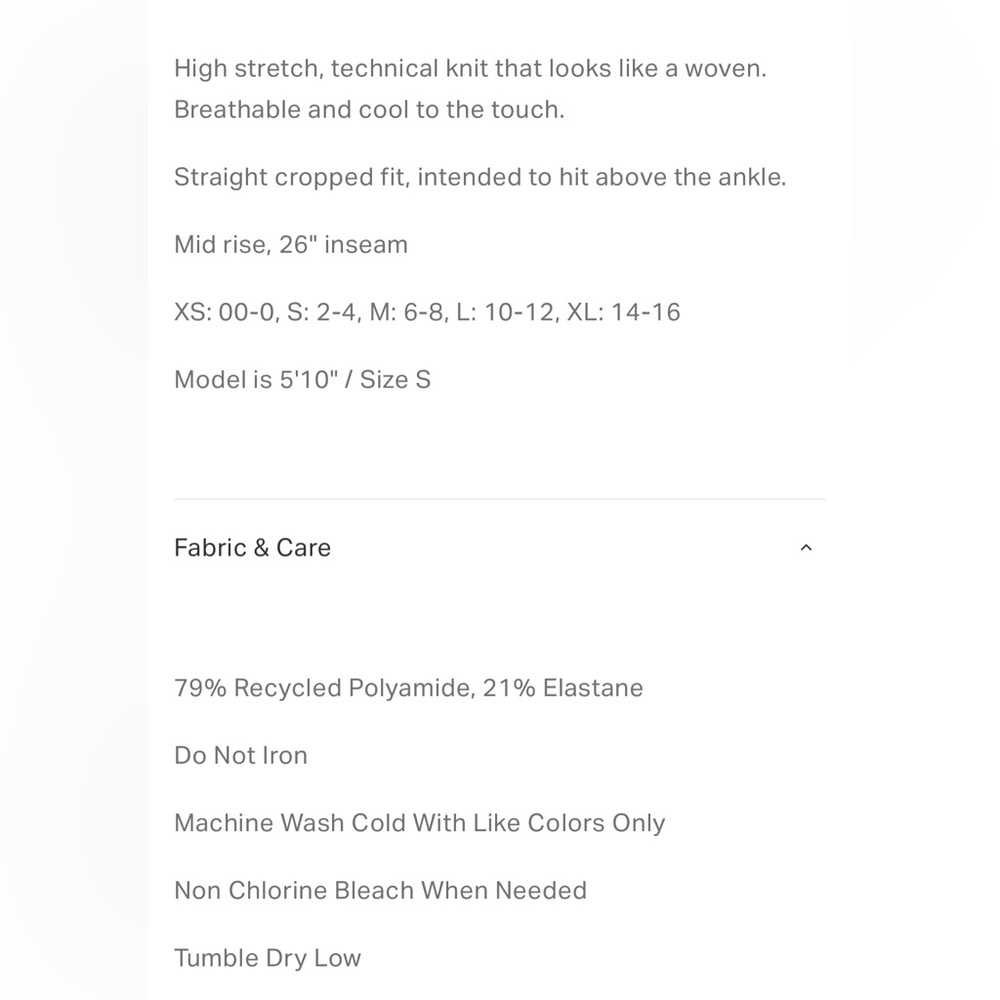Click the straight cropped fit description
The width and height of the screenshot is (1000, 1000).
480,177
